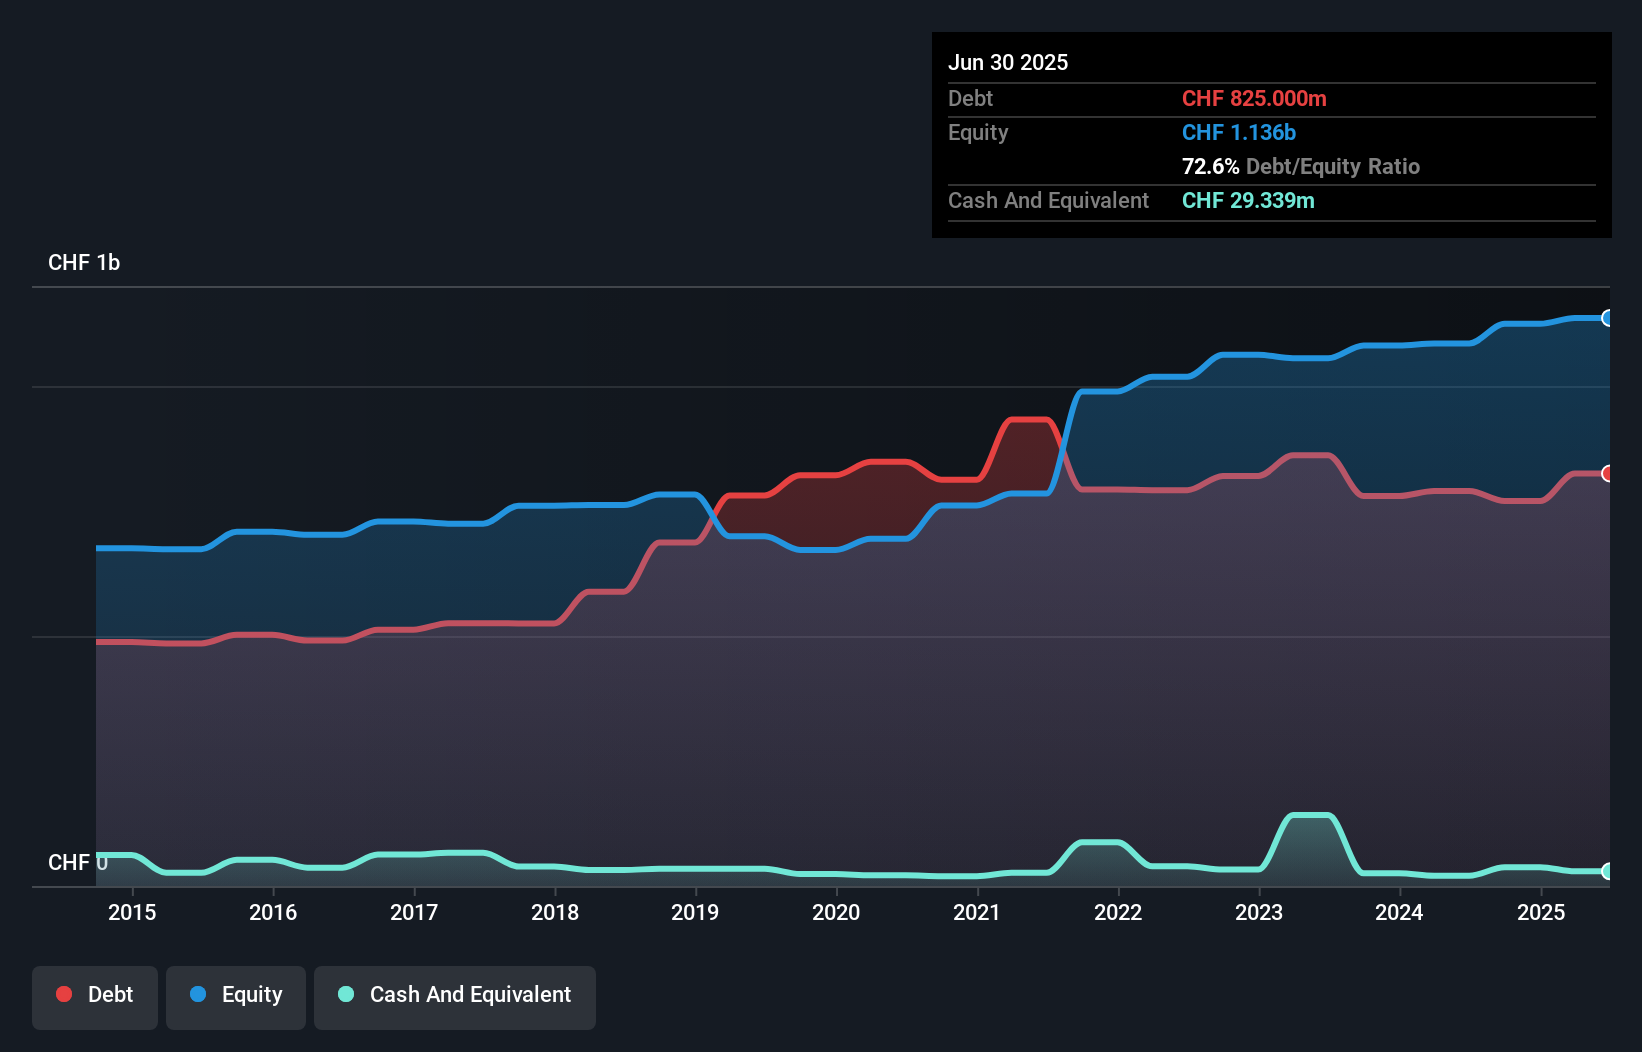Image resolution: width=1642 pixels, height=1052 pixels.
Task: Click the CHF 825.000m debt value
Action: pos(1254,98)
